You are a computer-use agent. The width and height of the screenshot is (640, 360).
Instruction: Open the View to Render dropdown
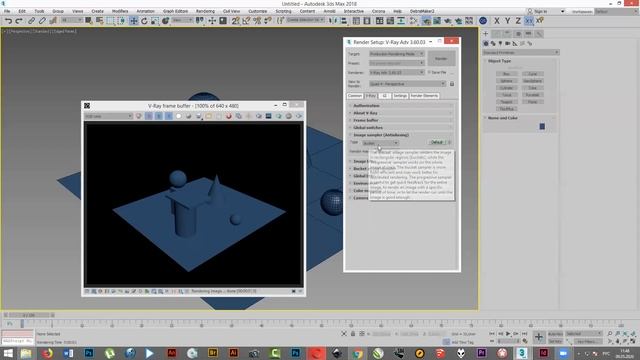[407, 84]
